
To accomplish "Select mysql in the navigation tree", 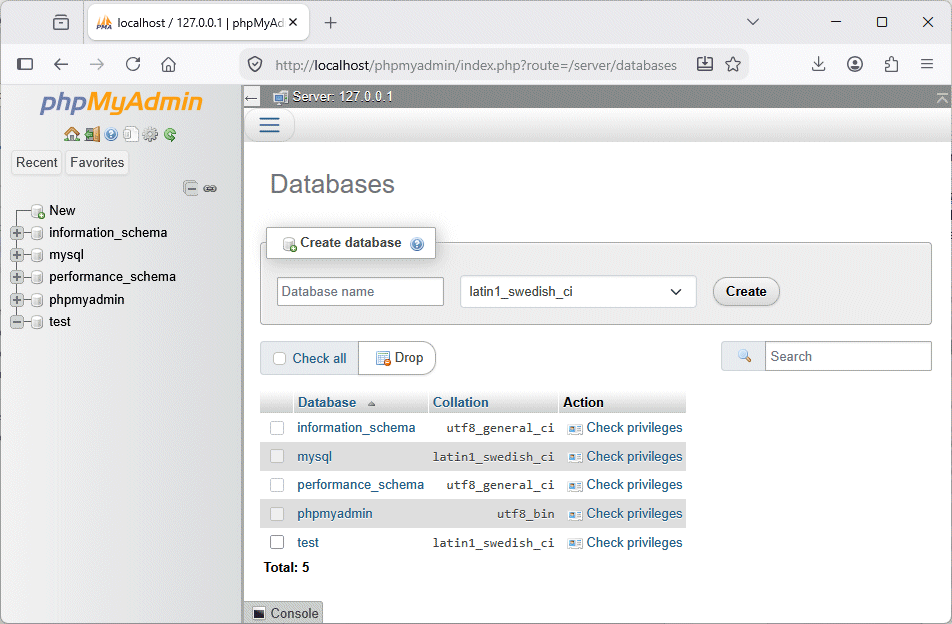I will click(x=66, y=255).
